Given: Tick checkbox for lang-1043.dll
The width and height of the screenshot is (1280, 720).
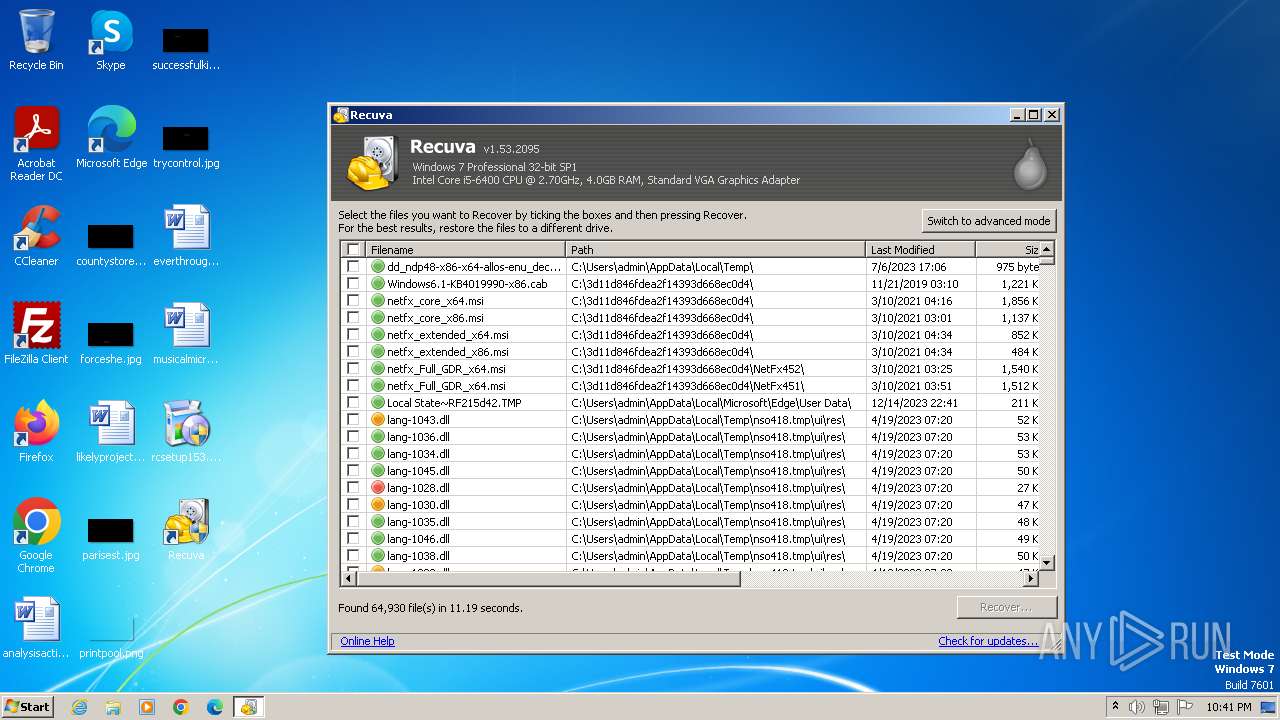Looking at the screenshot, I should 352,420.
